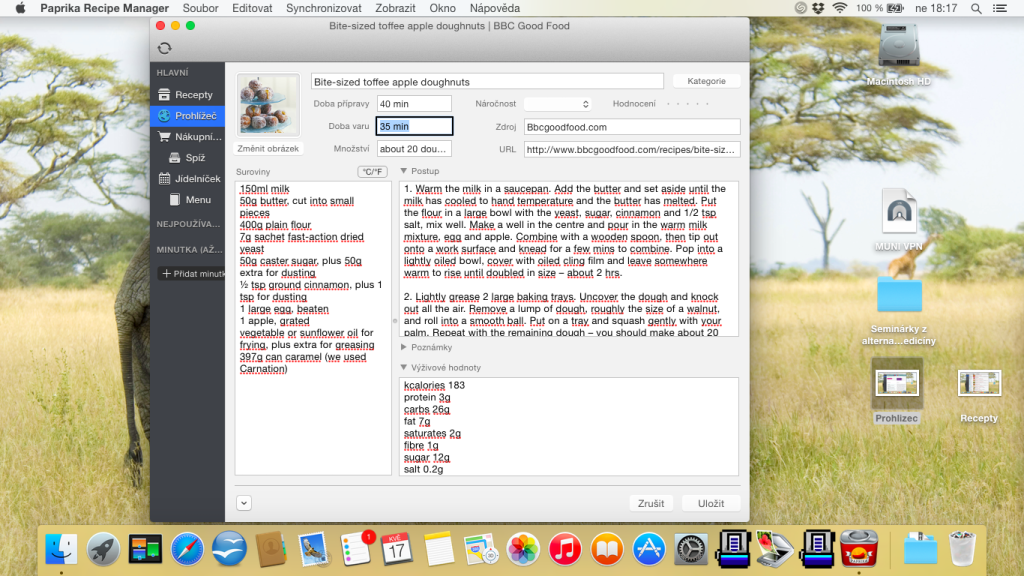Open the bottom-left chevron dropdown button
This screenshot has height=576, width=1024.
[244, 504]
